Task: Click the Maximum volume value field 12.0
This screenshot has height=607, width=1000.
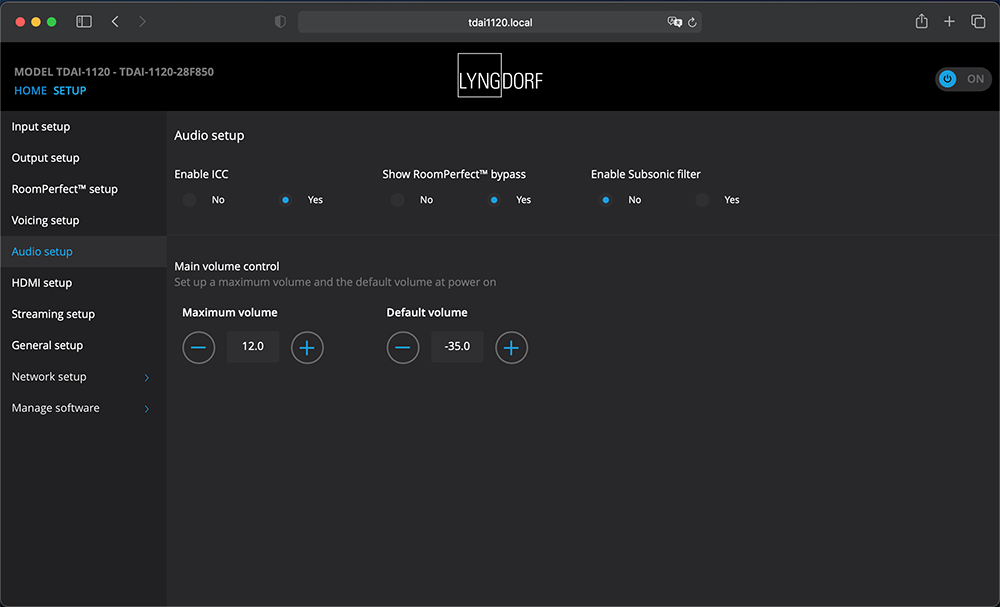Action: click(x=253, y=347)
